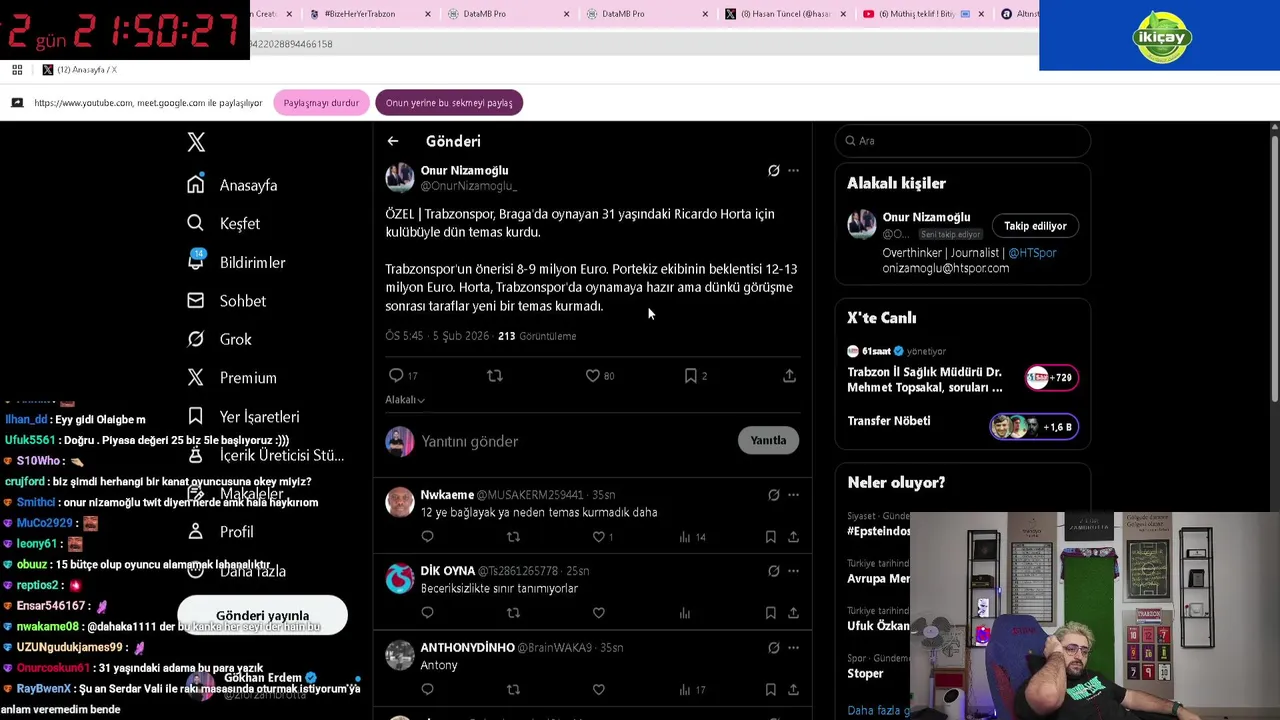This screenshot has width=1280, height=720.
Task: Click the Gönderi yayınla button
Action: coord(262,616)
